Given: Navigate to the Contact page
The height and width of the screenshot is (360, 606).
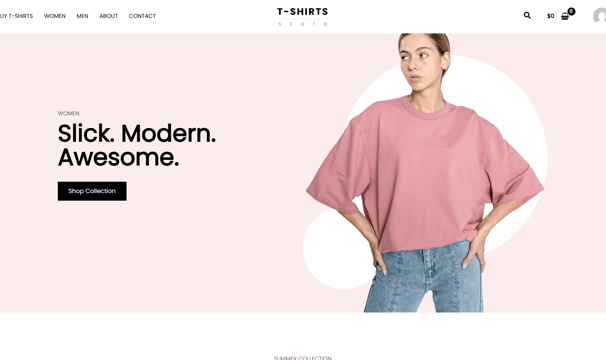Looking at the screenshot, I should pyautogui.click(x=142, y=16).
